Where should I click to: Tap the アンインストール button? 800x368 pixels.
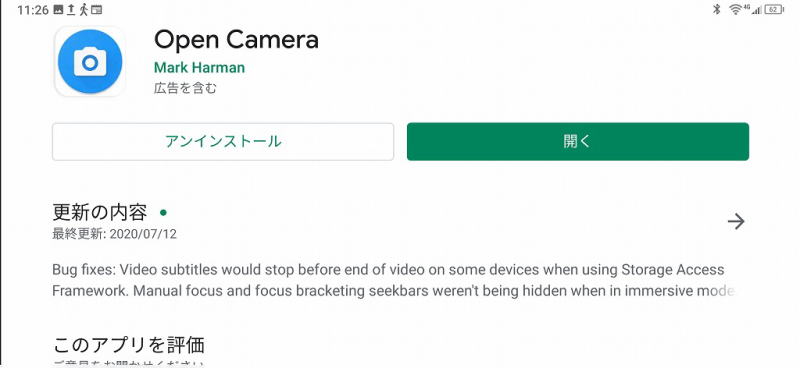(x=223, y=141)
